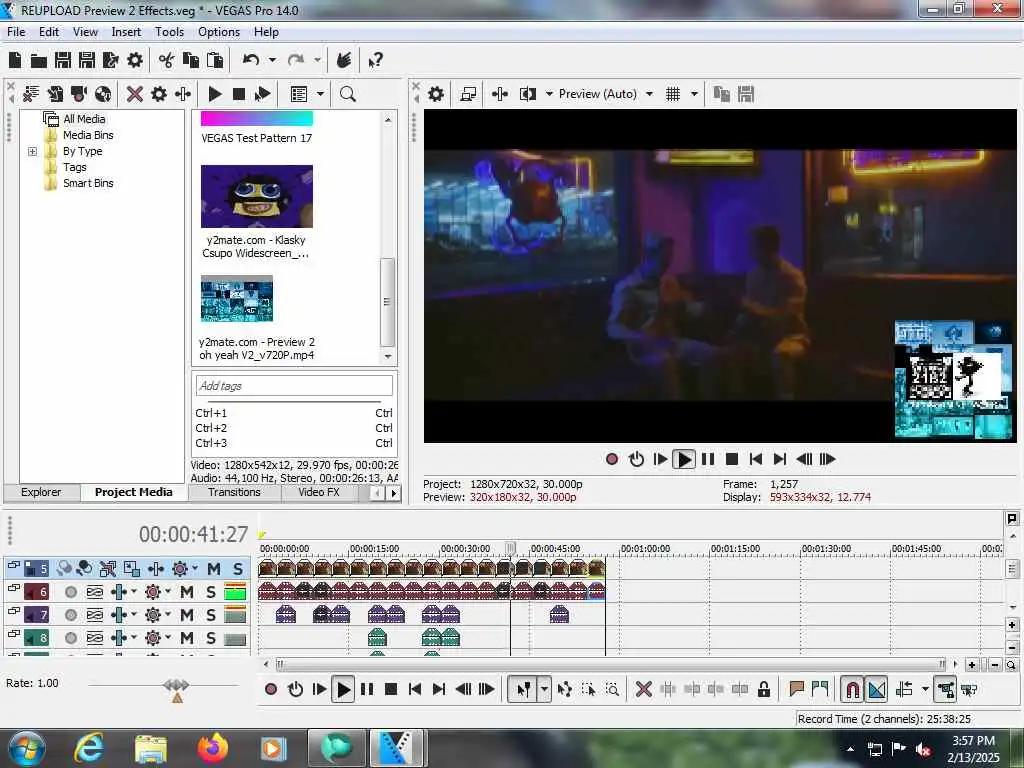Select the Smart Bins folder
The width and height of the screenshot is (1024, 768).
click(88, 184)
